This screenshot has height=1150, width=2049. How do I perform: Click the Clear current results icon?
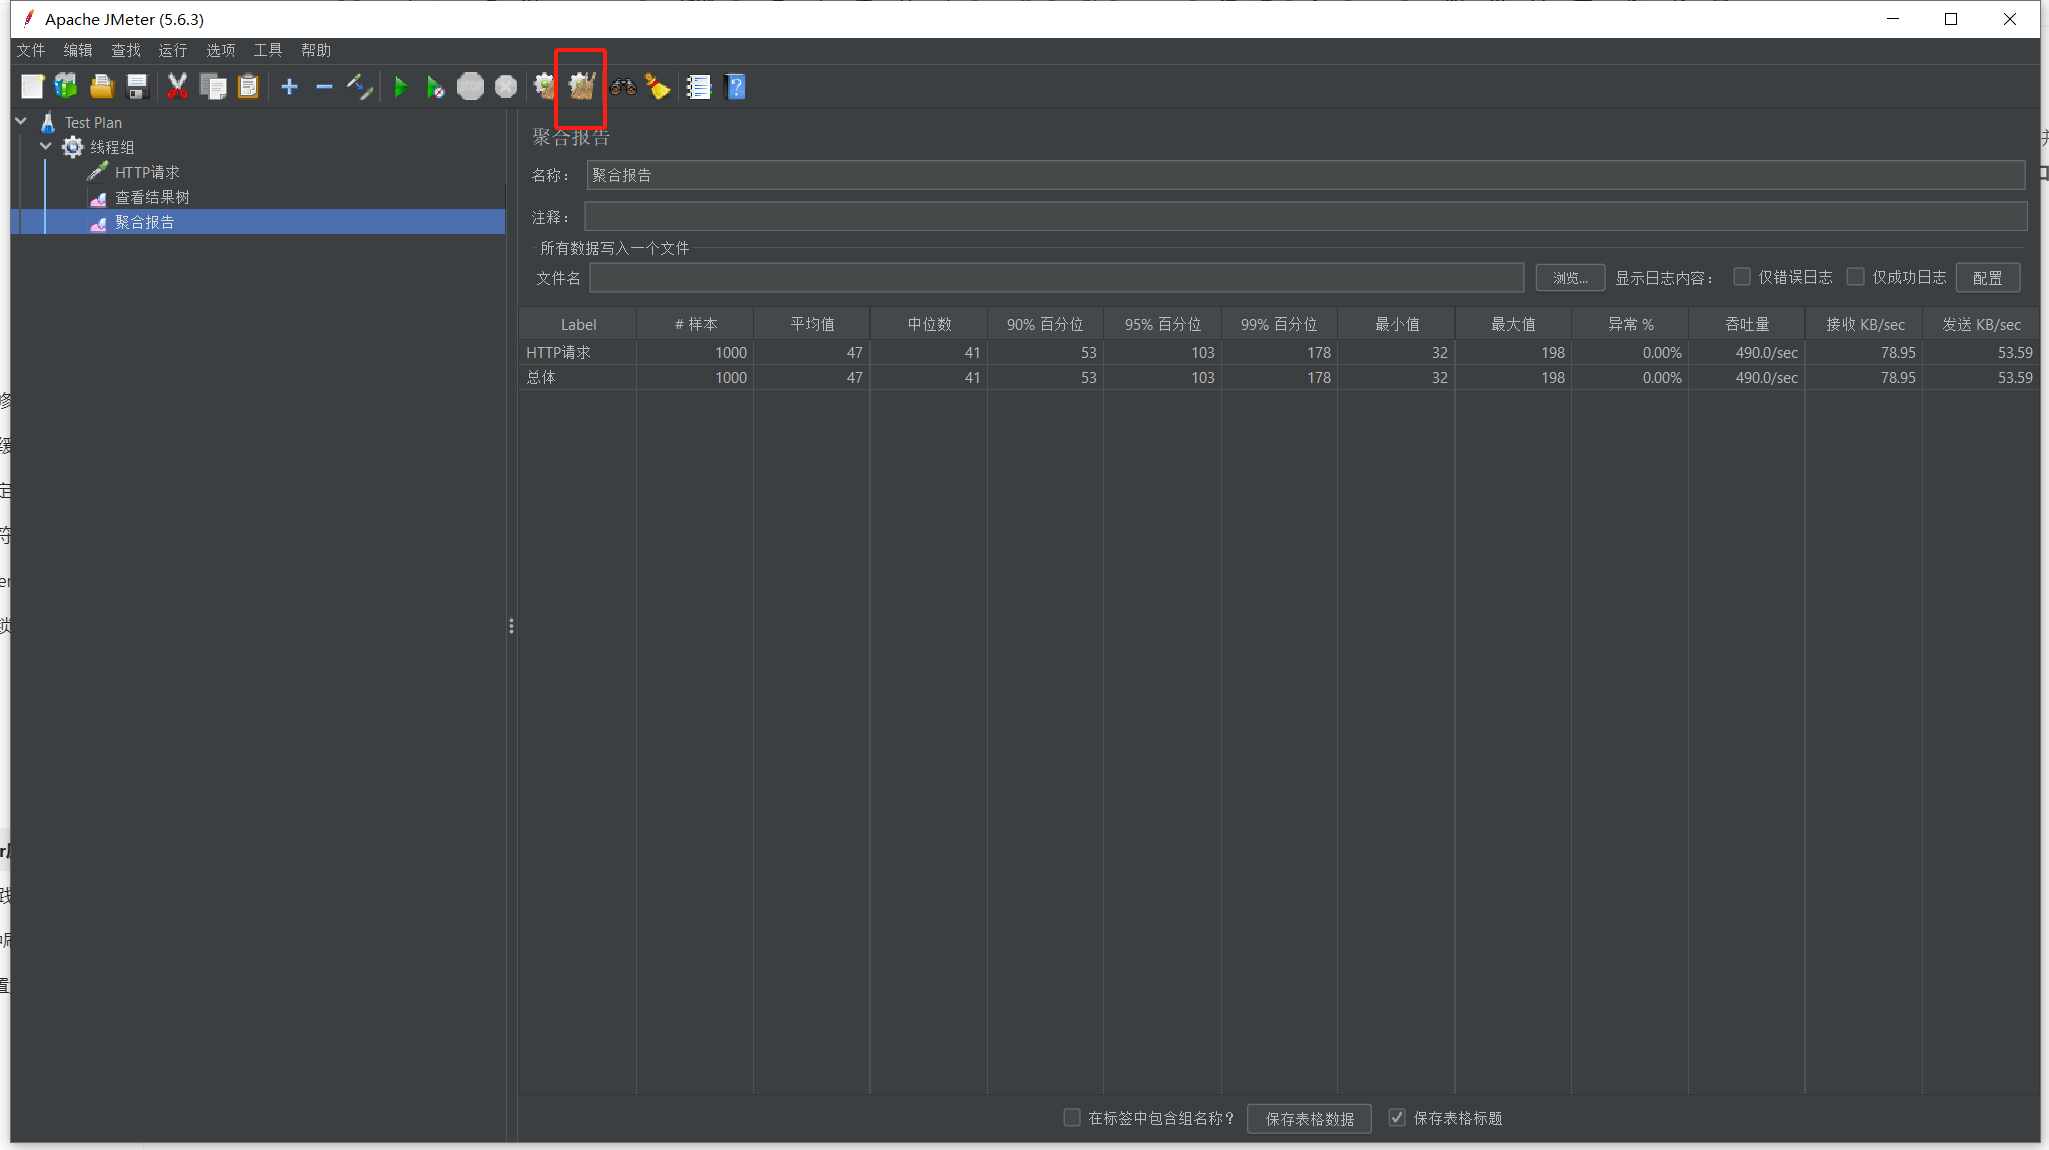coord(545,87)
